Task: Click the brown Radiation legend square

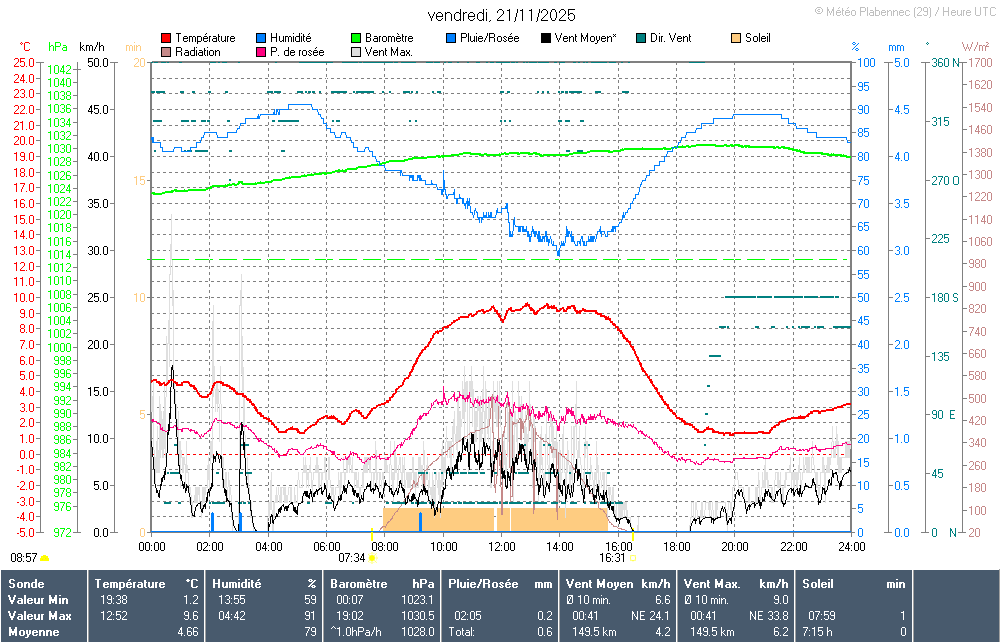Action: pos(166,52)
